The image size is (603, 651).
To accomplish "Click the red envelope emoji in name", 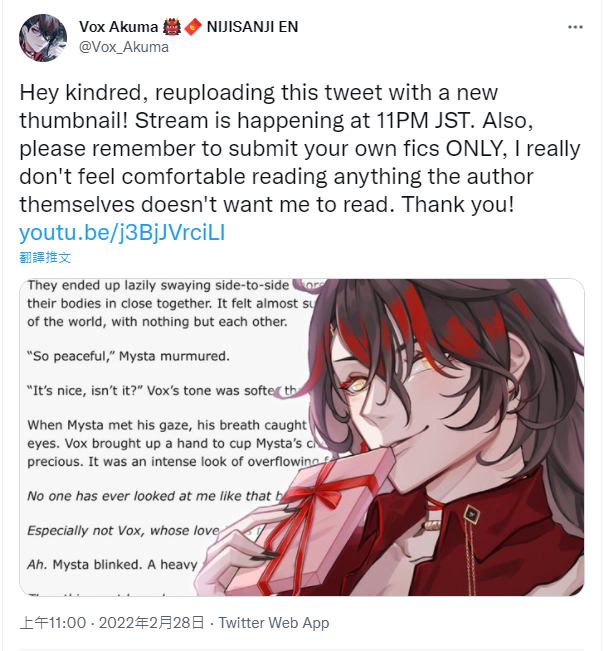I will tap(193, 27).
